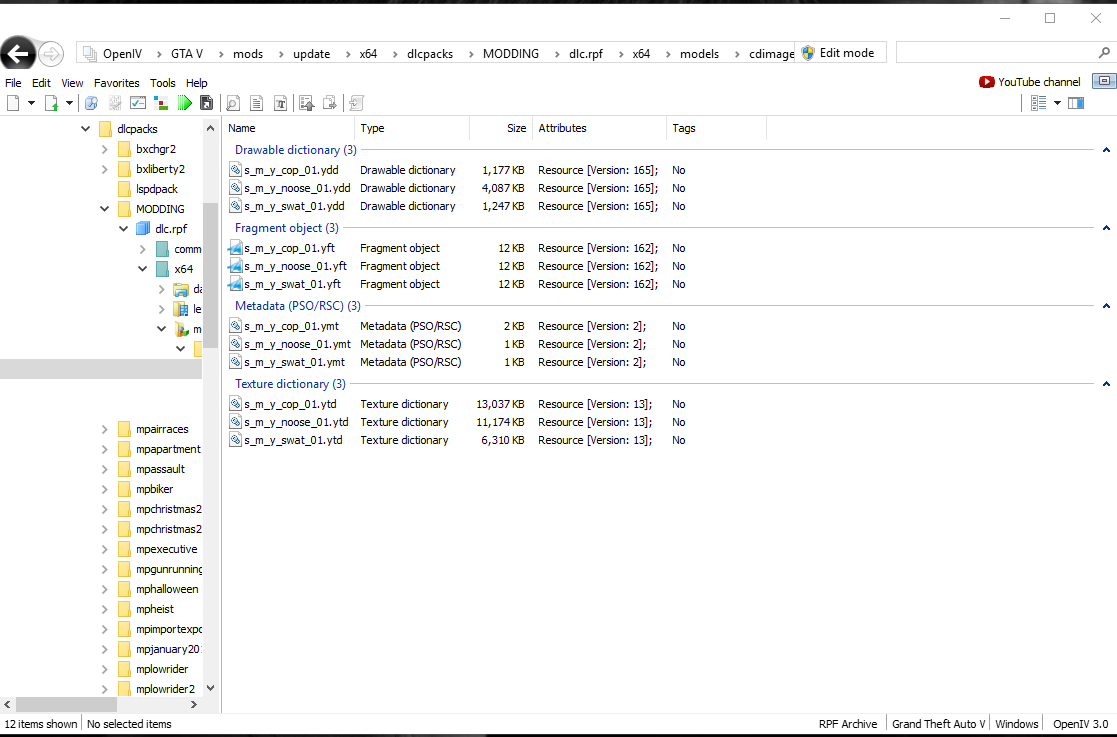Image resolution: width=1117 pixels, height=737 pixels.
Task: Select the s_m_y_noose_01.yft fragment file
Action: tap(295, 266)
